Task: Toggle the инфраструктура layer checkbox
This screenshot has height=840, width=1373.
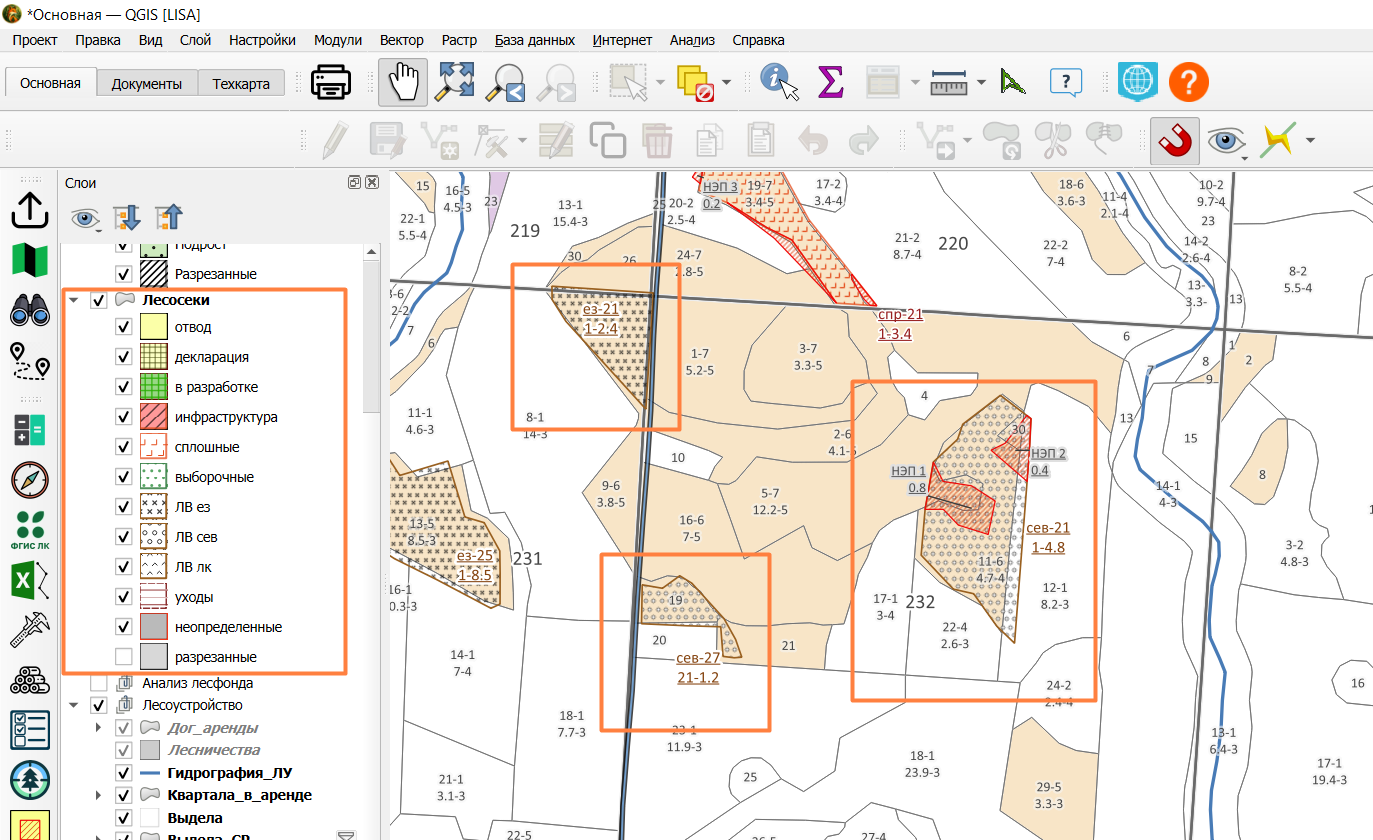Action: 124,417
